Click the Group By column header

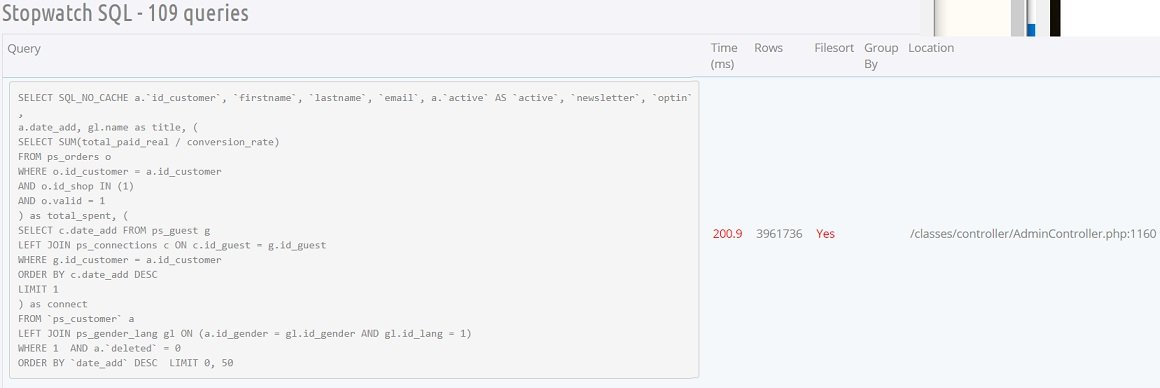[x=880, y=56]
